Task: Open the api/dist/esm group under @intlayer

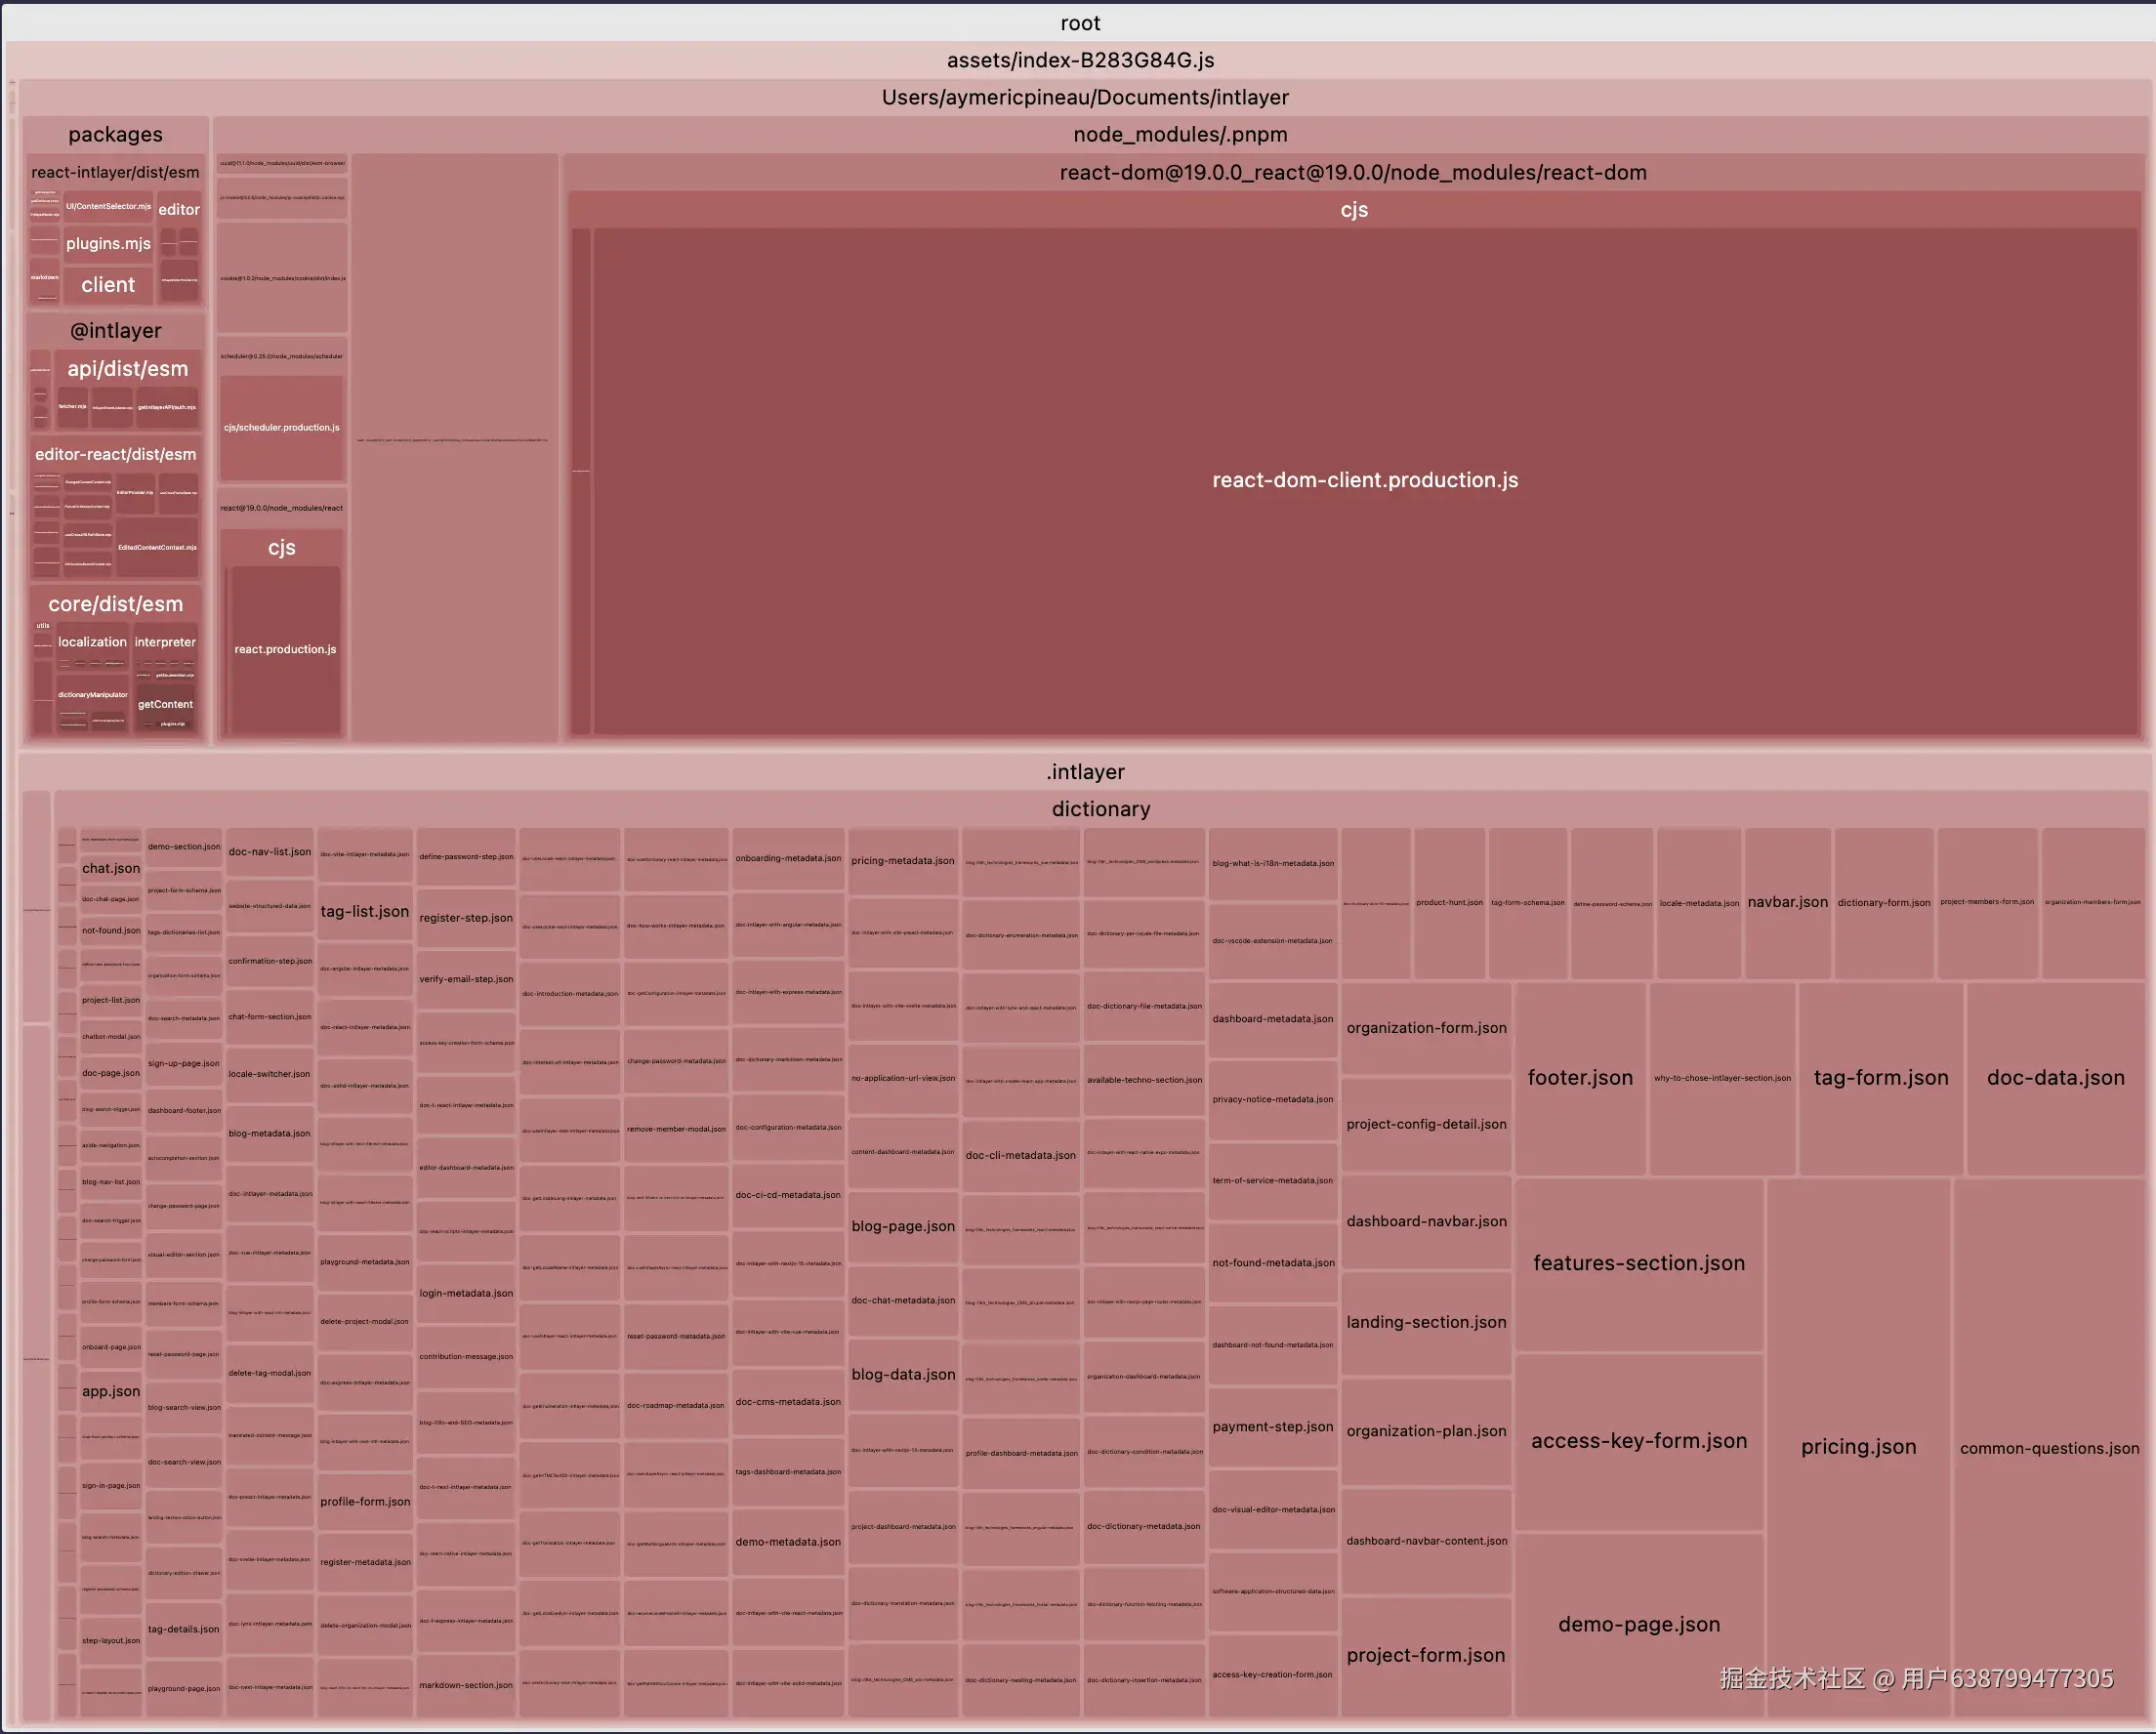Action: [x=127, y=368]
